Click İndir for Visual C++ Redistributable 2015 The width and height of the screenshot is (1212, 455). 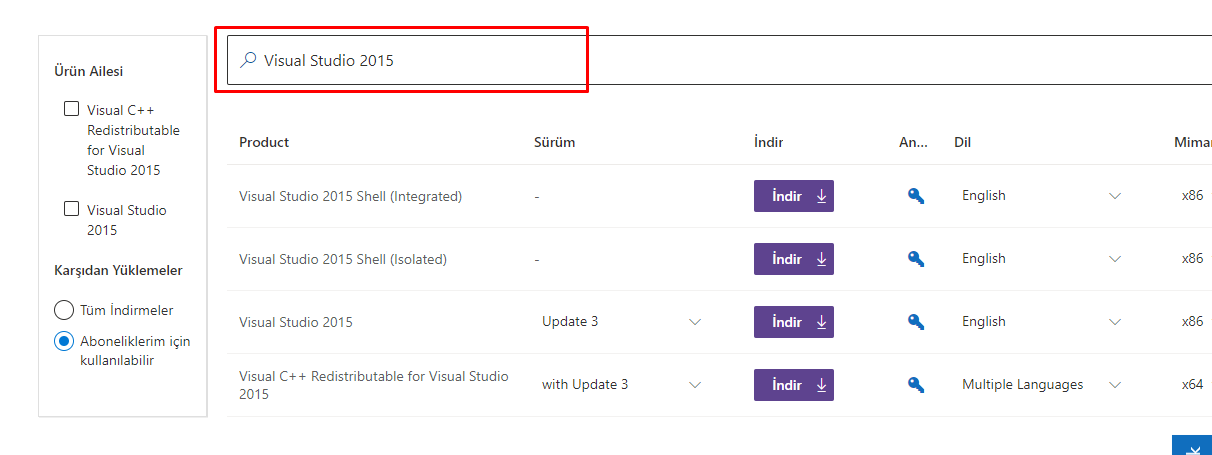point(793,385)
